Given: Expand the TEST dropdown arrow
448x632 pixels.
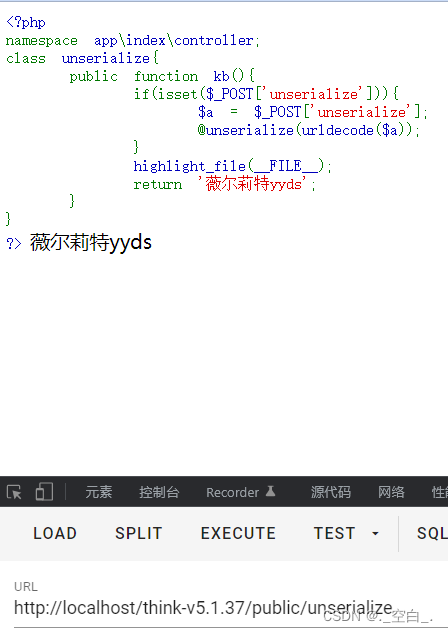Looking at the screenshot, I should [375, 534].
